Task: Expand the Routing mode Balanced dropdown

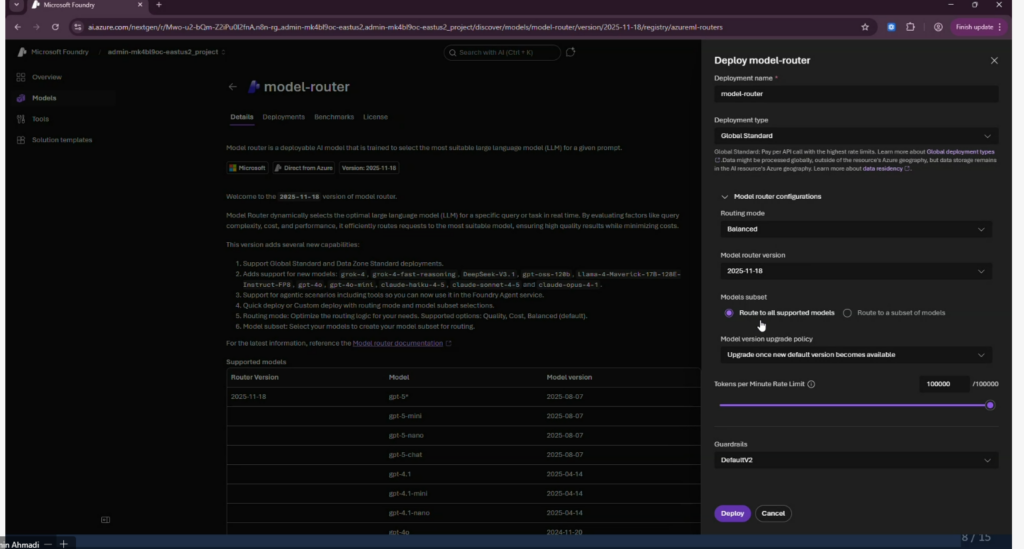Action: pyautogui.click(x=856, y=229)
